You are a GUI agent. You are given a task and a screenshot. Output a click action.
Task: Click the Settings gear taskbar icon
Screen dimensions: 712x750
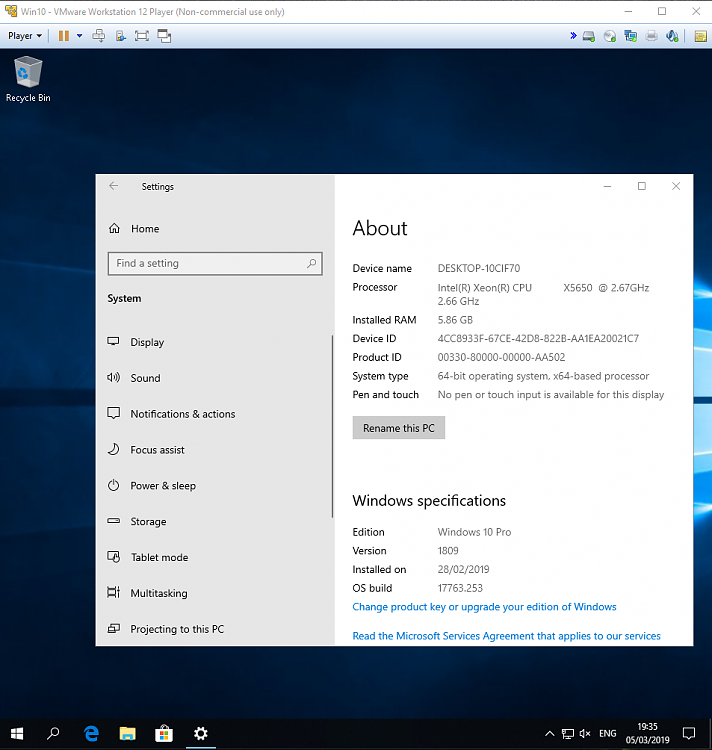(x=200, y=733)
